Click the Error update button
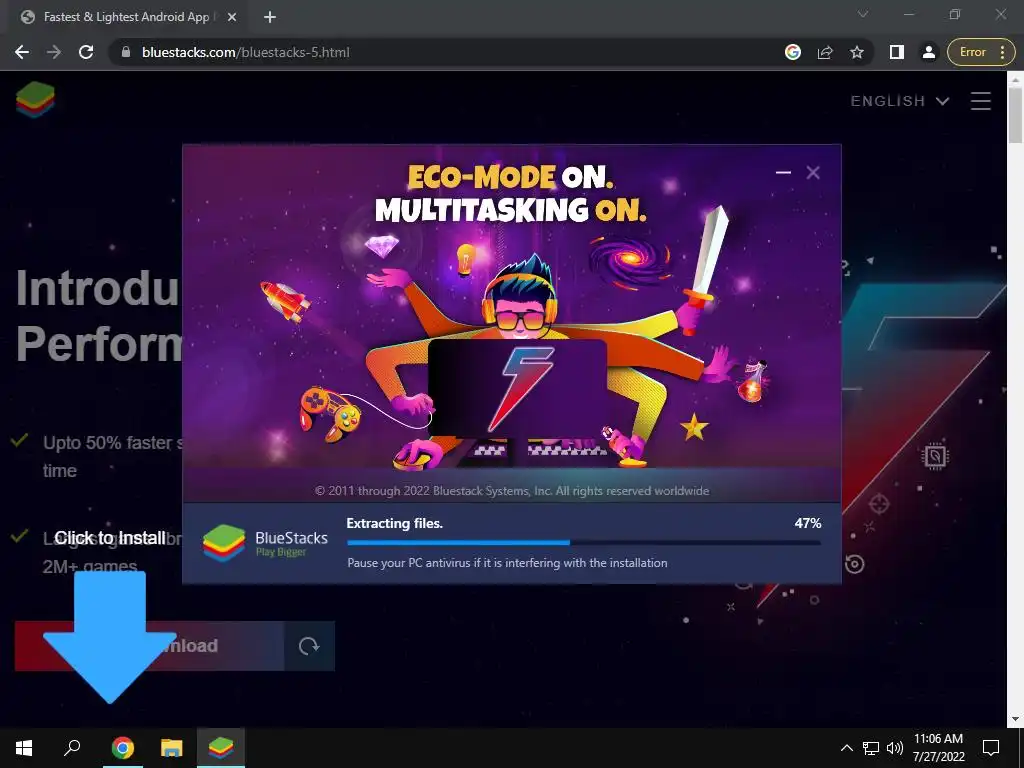This screenshot has width=1024, height=768. point(972,52)
